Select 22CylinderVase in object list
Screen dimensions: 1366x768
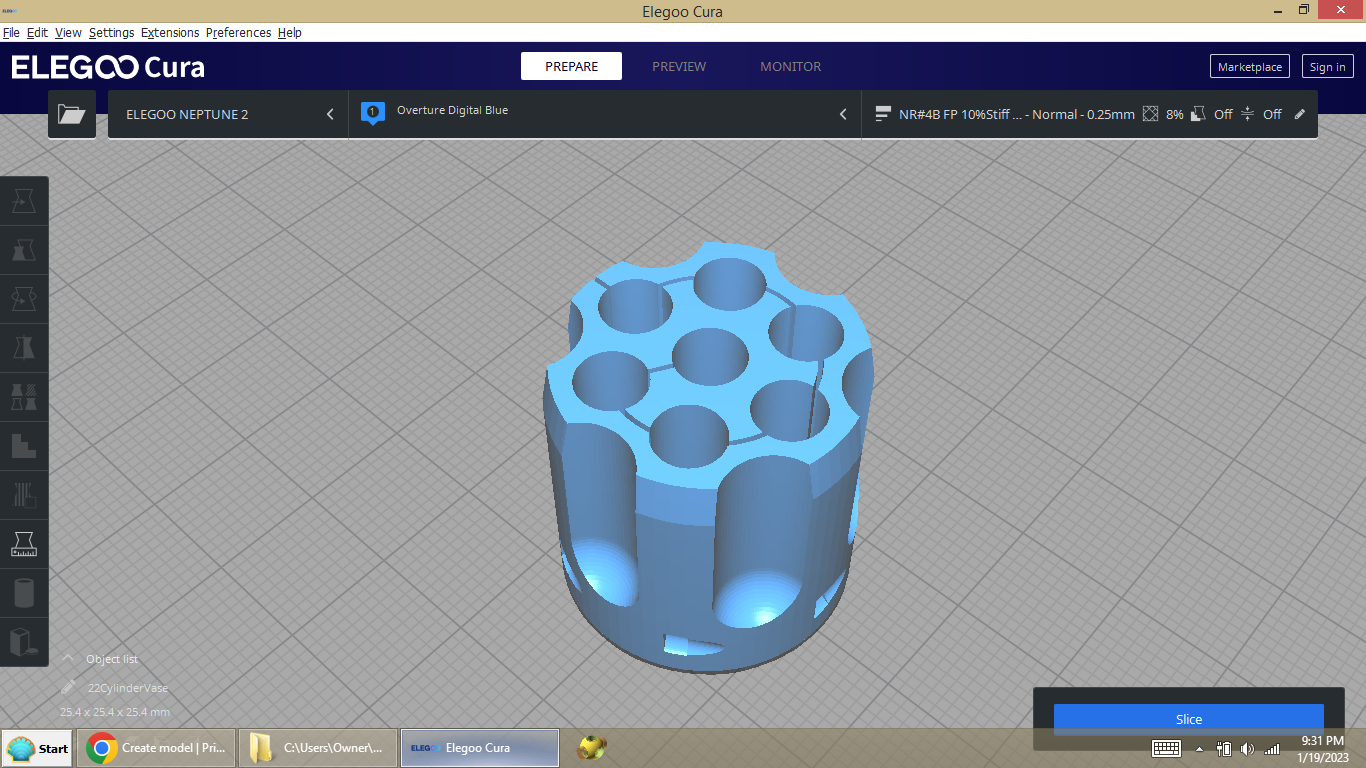pyautogui.click(x=127, y=688)
